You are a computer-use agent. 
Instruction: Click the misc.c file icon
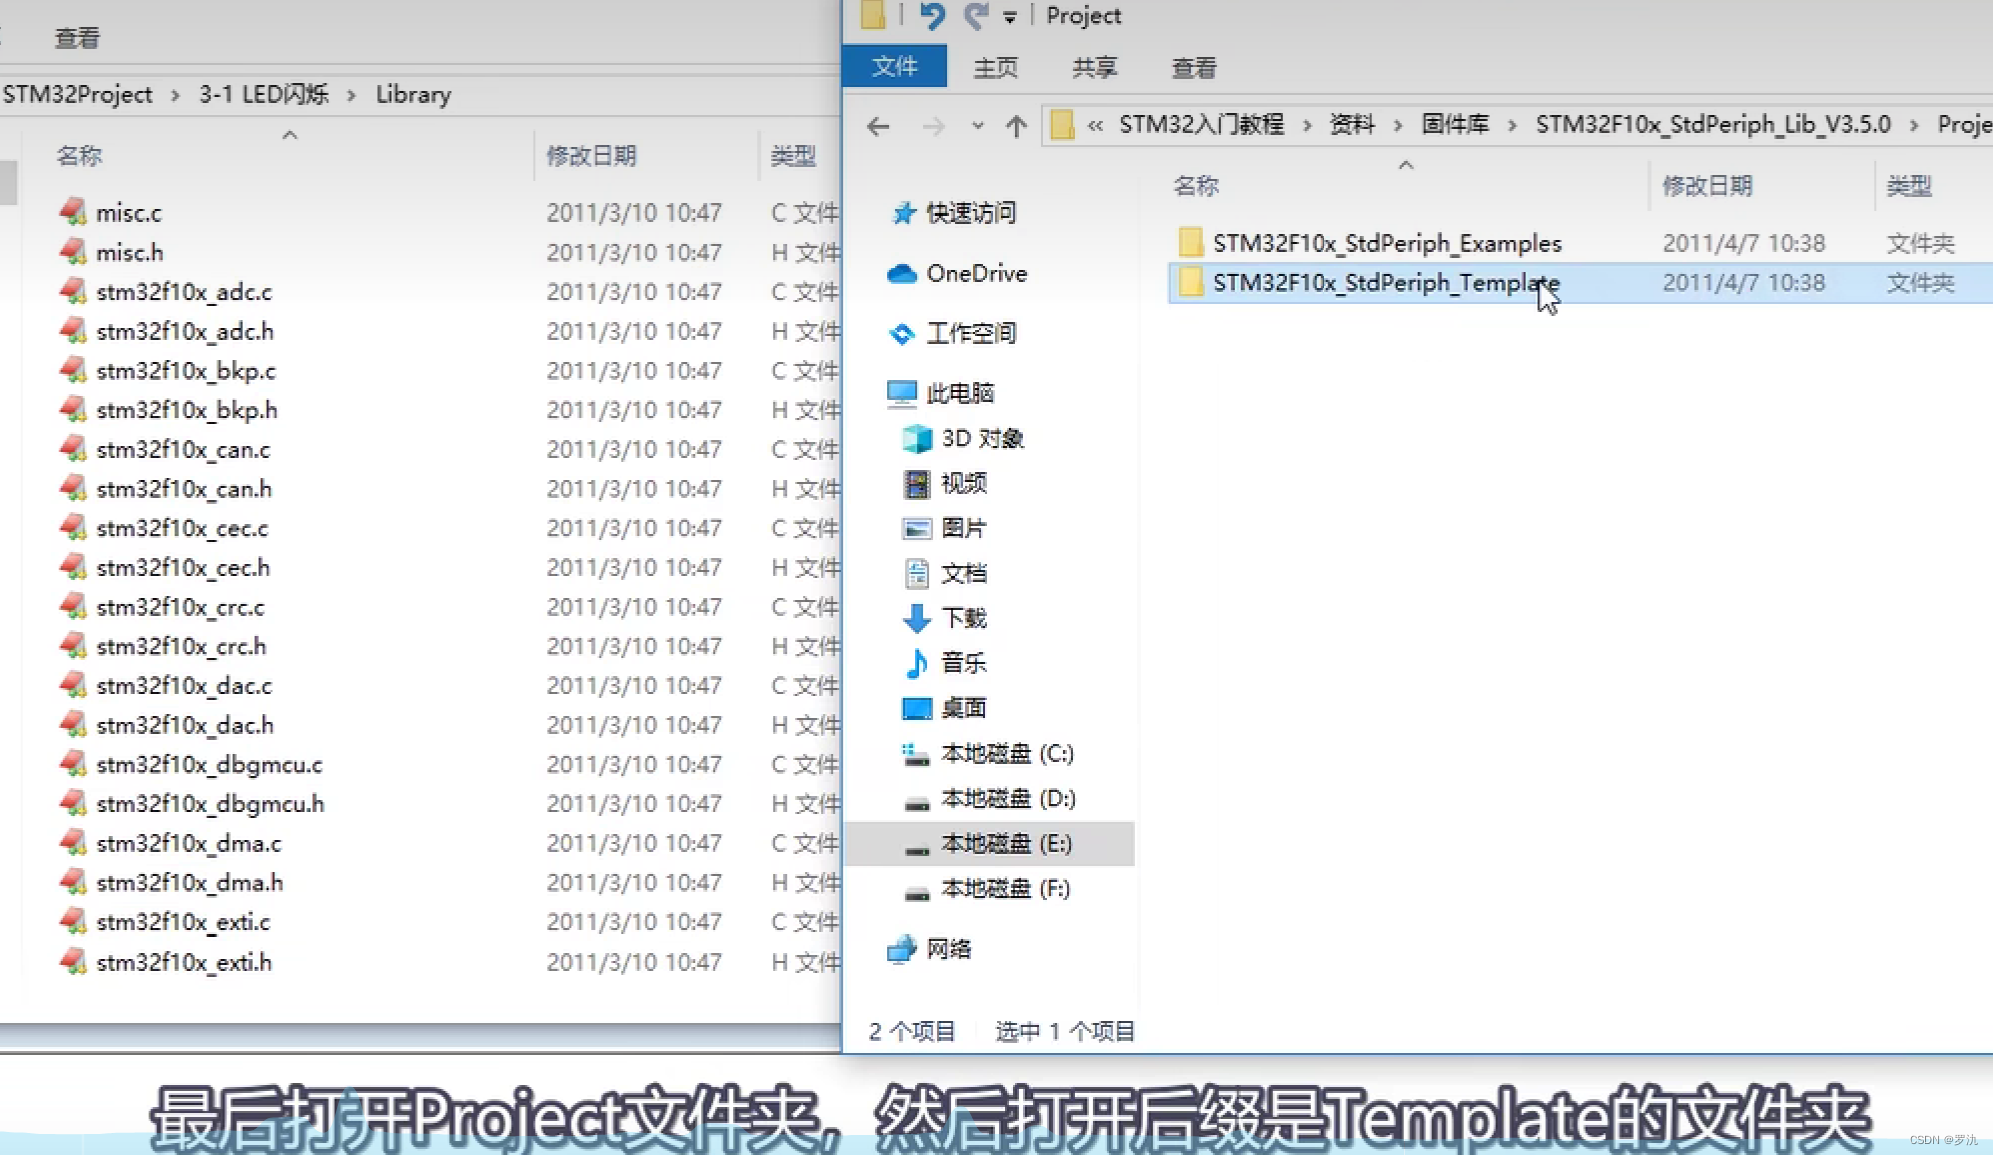[x=73, y=212]
